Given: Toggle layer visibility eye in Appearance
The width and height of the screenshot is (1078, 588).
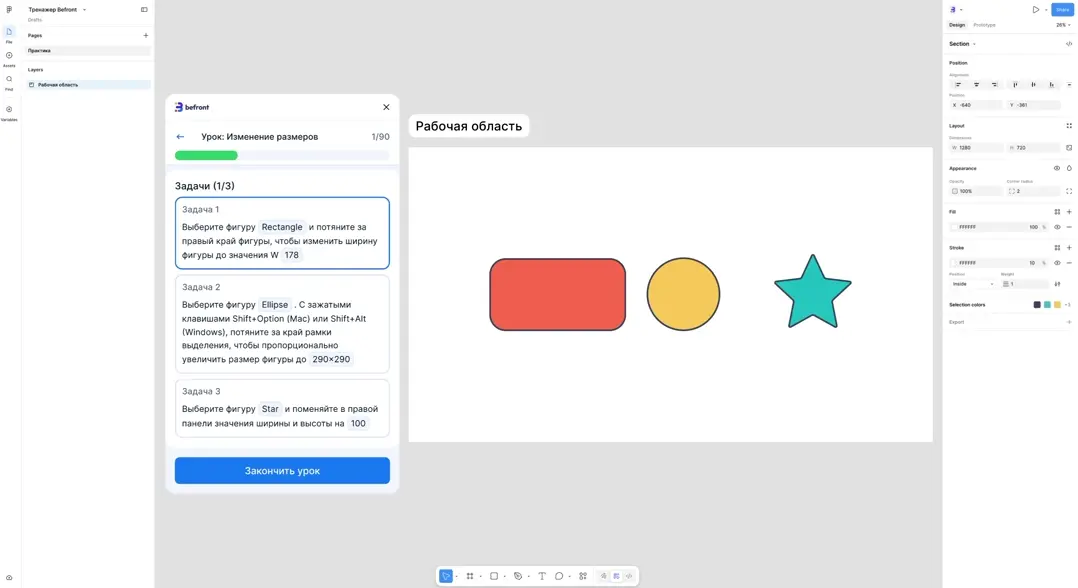Looking at the screenshot, I should (1057, 168).
